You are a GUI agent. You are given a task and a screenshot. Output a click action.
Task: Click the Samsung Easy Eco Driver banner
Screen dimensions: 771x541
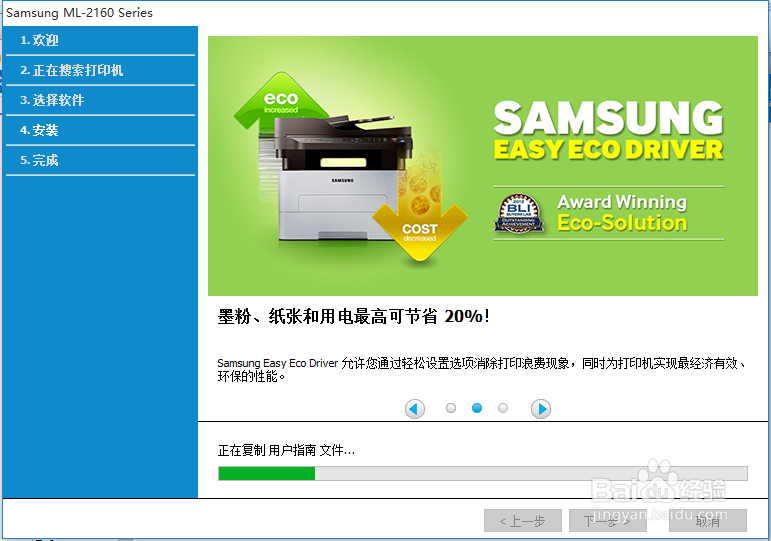[483, 166]
